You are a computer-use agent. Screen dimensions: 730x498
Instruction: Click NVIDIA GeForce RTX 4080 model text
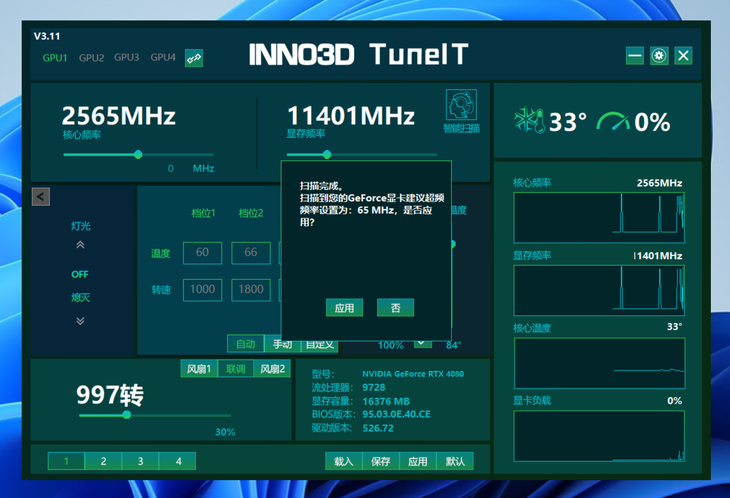(x=413, y=374)
